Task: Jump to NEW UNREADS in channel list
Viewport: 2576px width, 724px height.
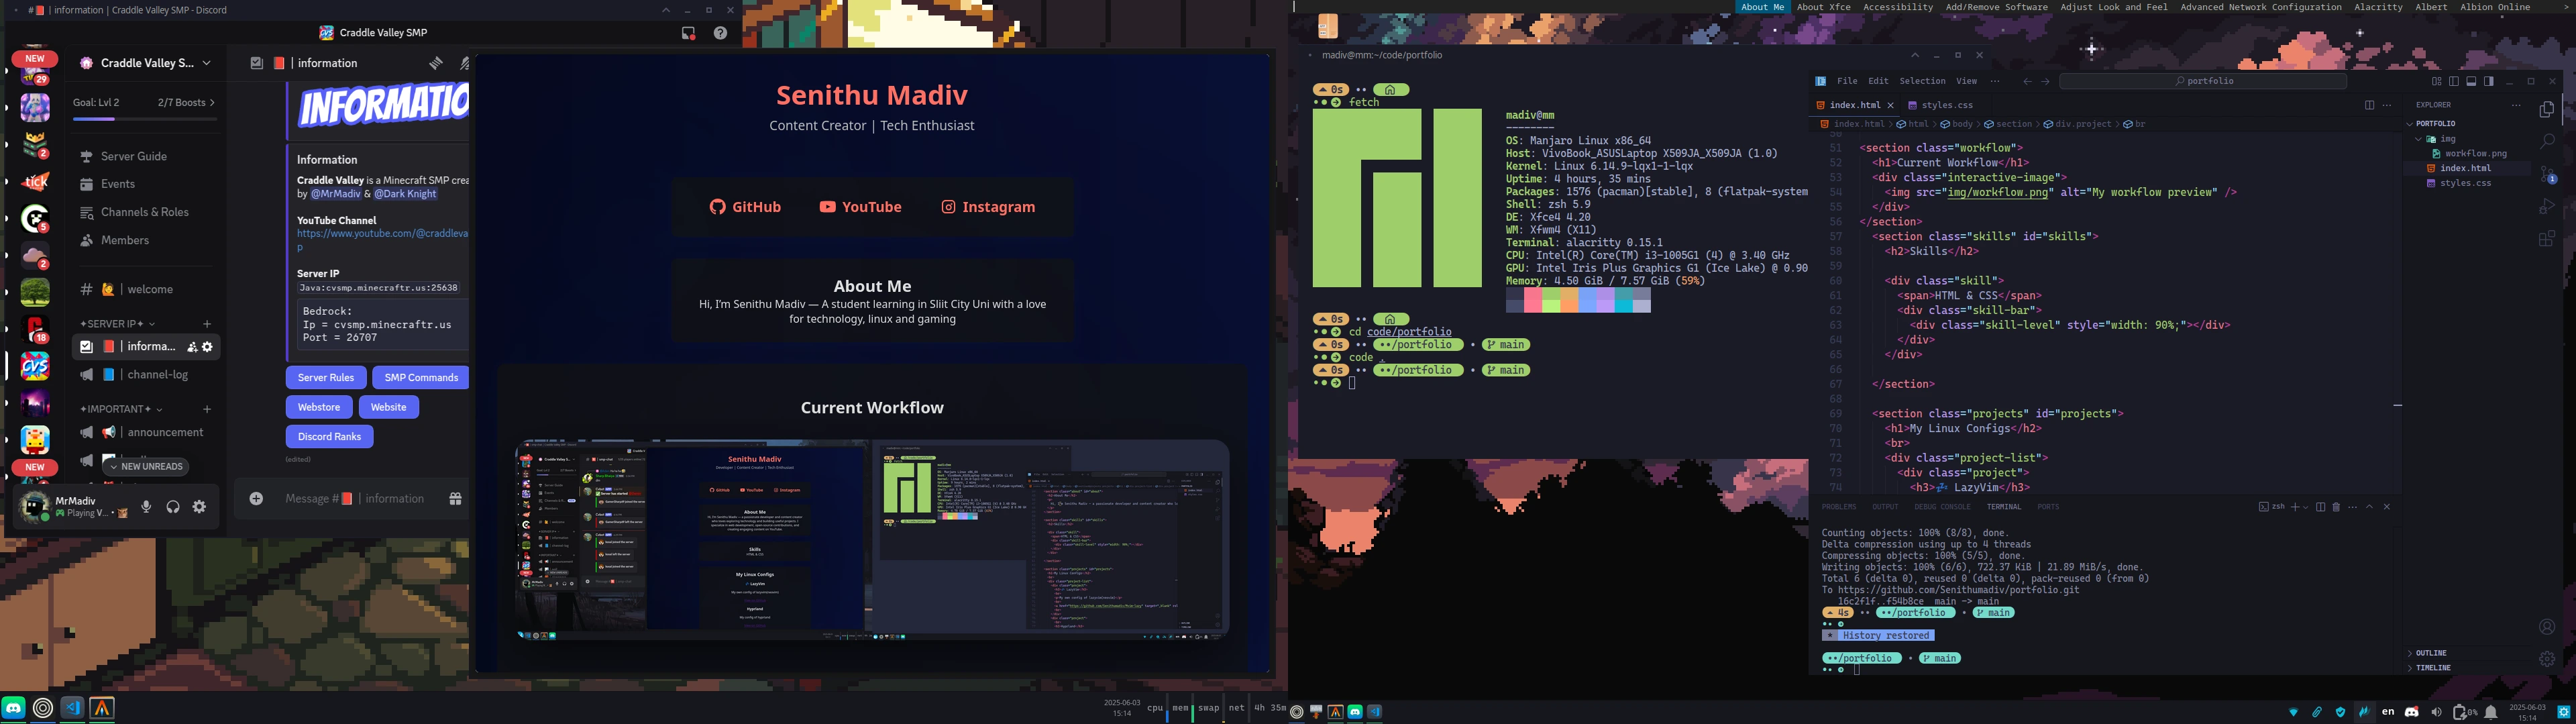Action: 146,467
